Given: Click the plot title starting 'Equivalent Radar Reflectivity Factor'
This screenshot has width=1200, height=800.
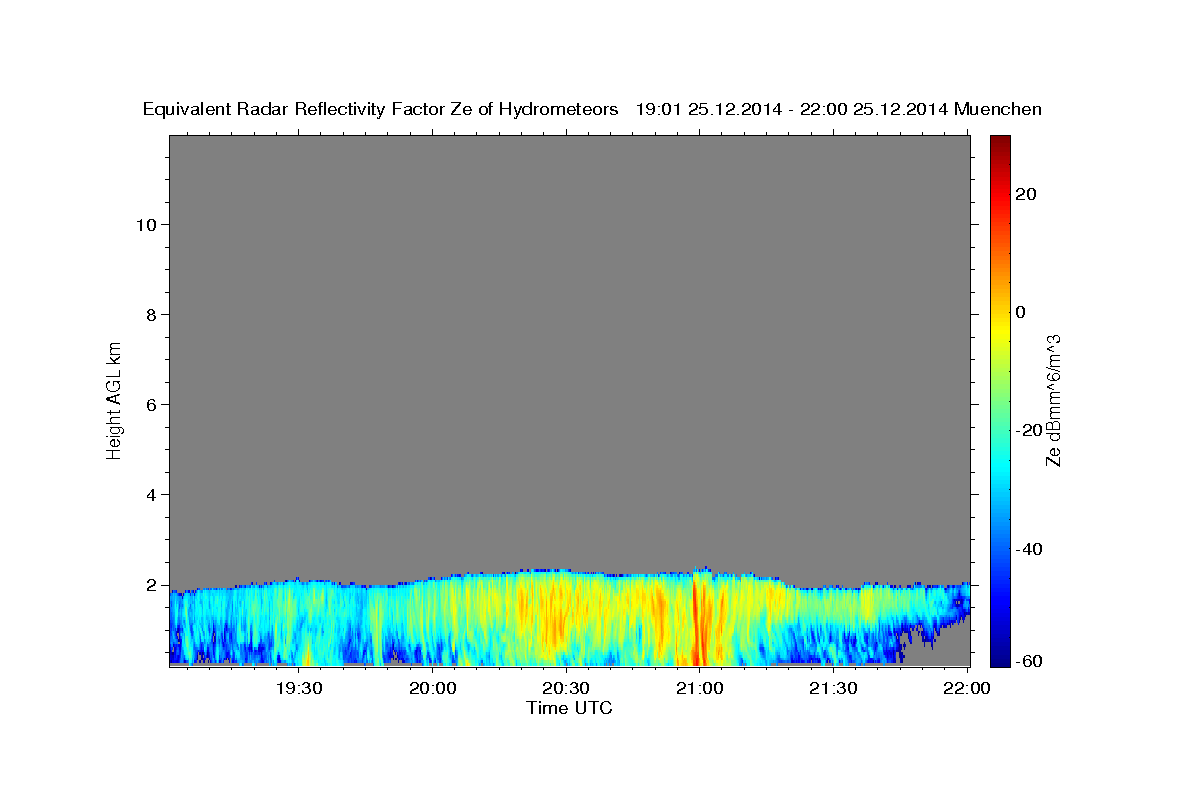Looking at the screenshot, I should click(x=592, y=109).
